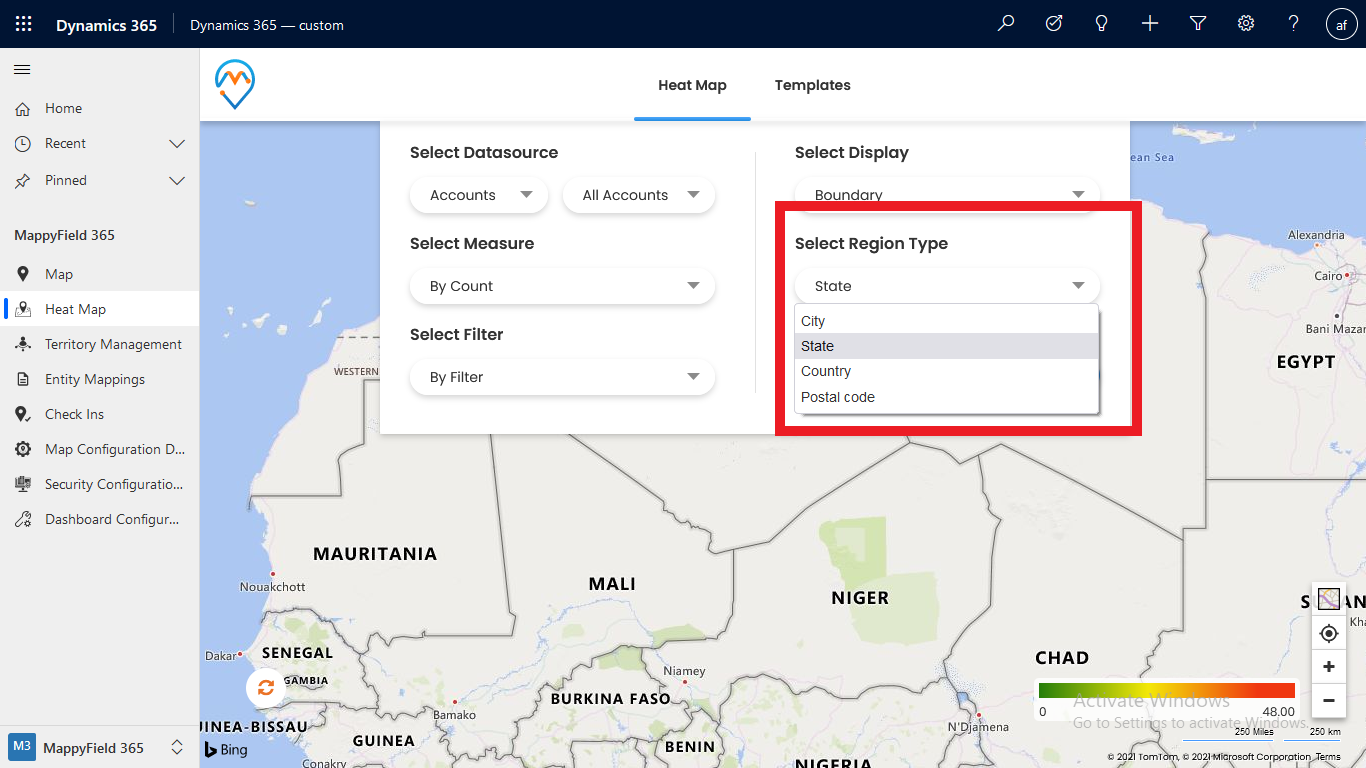Open Dashboard Configuration sidebar item
1366x768 pixels.
tap(100, 519)
